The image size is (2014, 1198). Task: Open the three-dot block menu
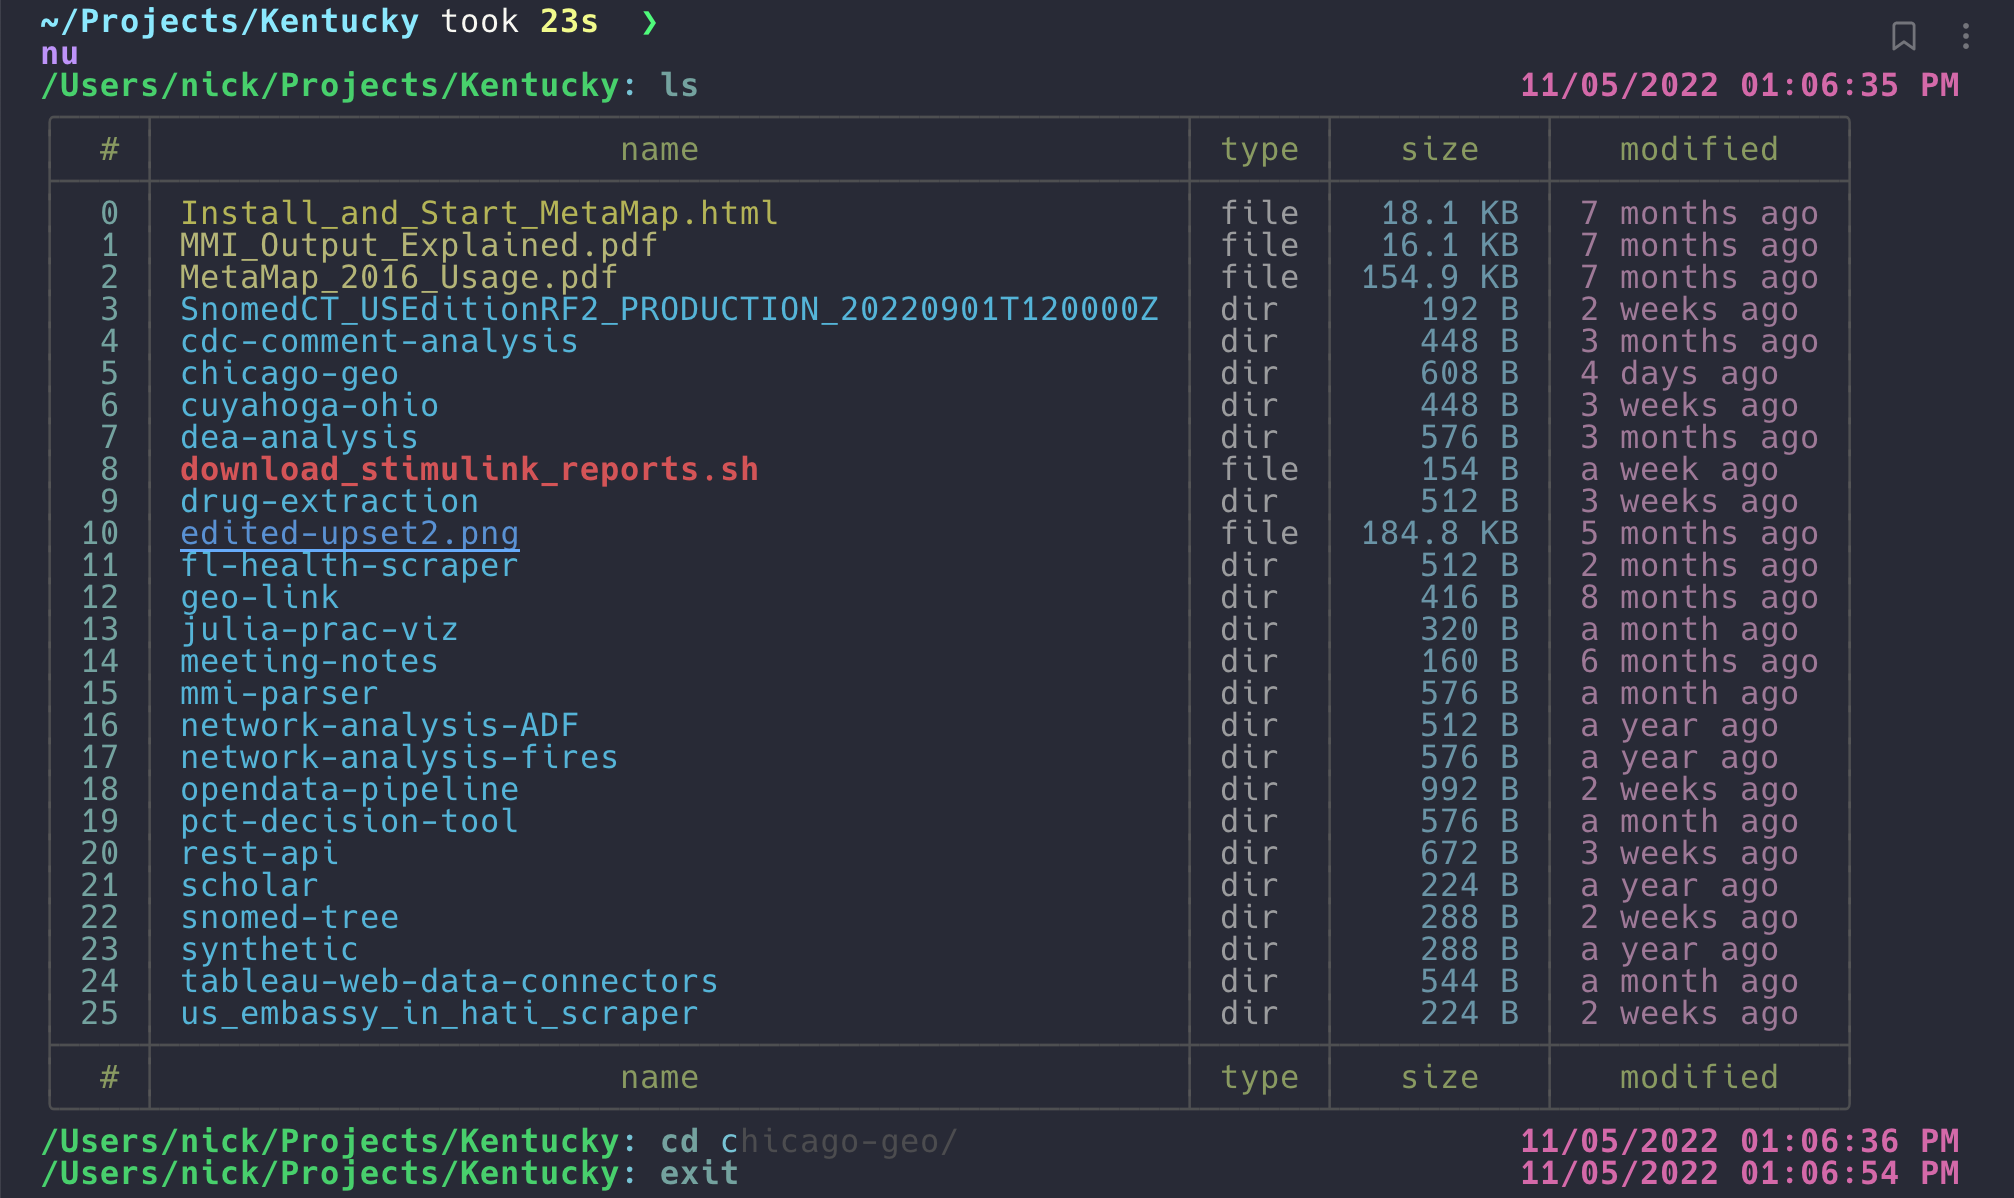pos(1965,37)
